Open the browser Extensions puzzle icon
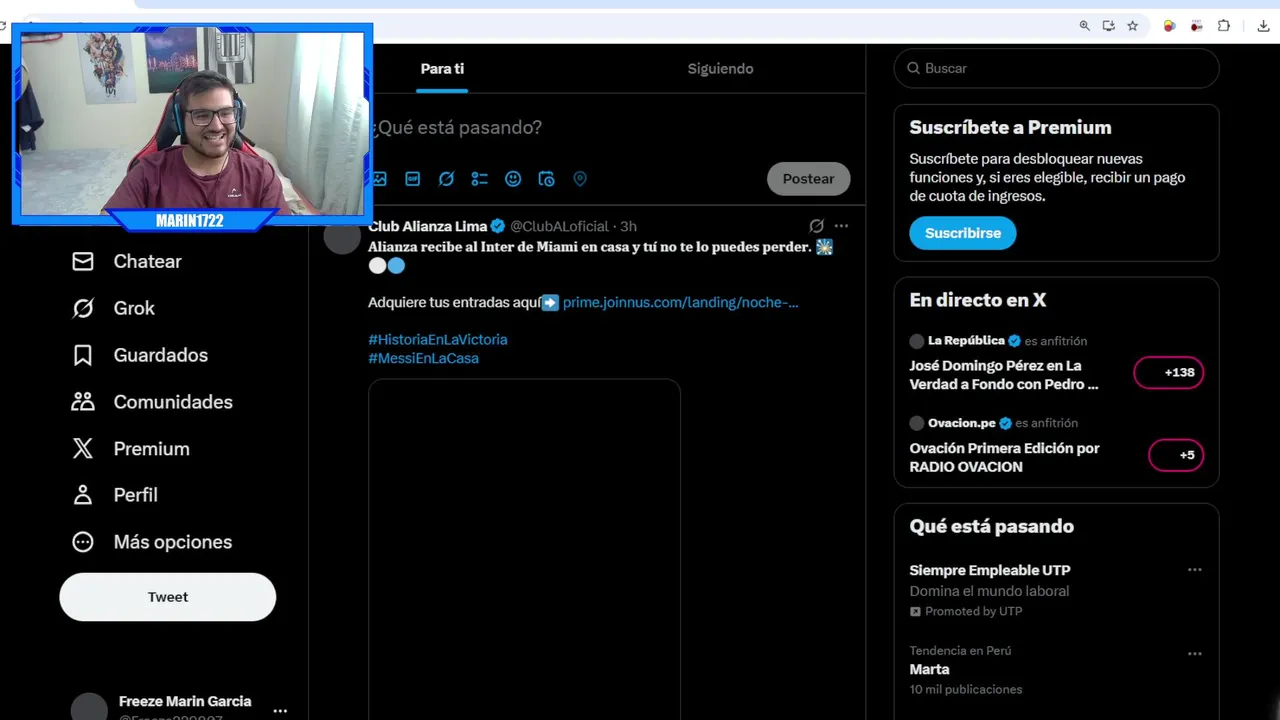Image resolution: width=1280 pixels, height=720 pixels. [x=1223, y=26]
